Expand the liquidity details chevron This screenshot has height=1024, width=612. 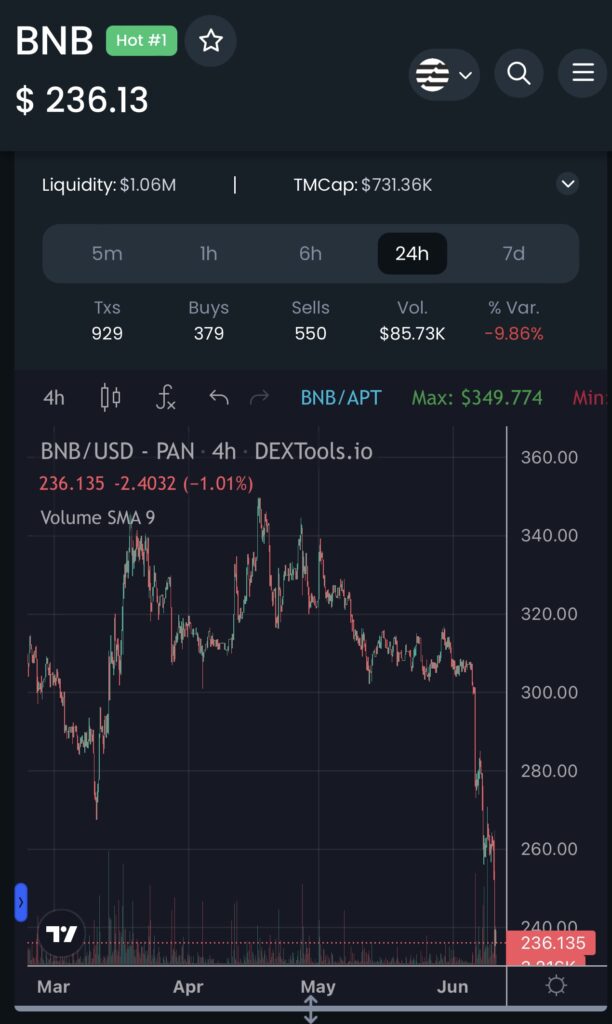[x=568, y=184]
